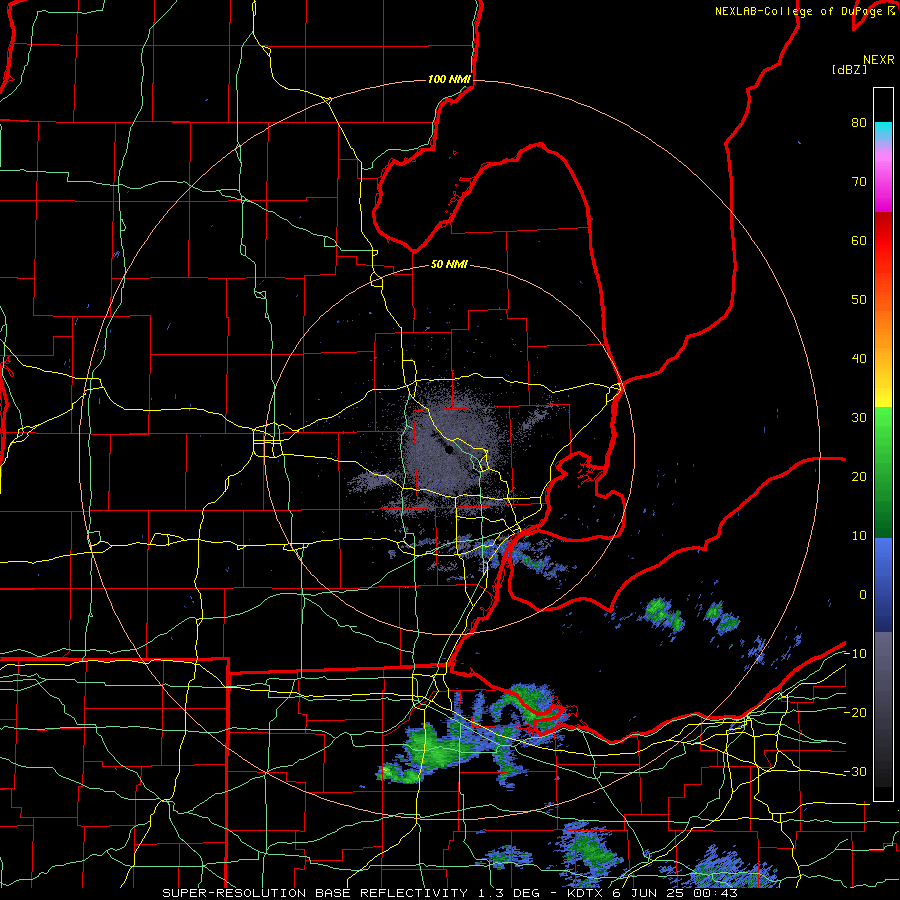Click the 80 value on the dBZ scale
The image size is (900, 900).
point(859,123)
